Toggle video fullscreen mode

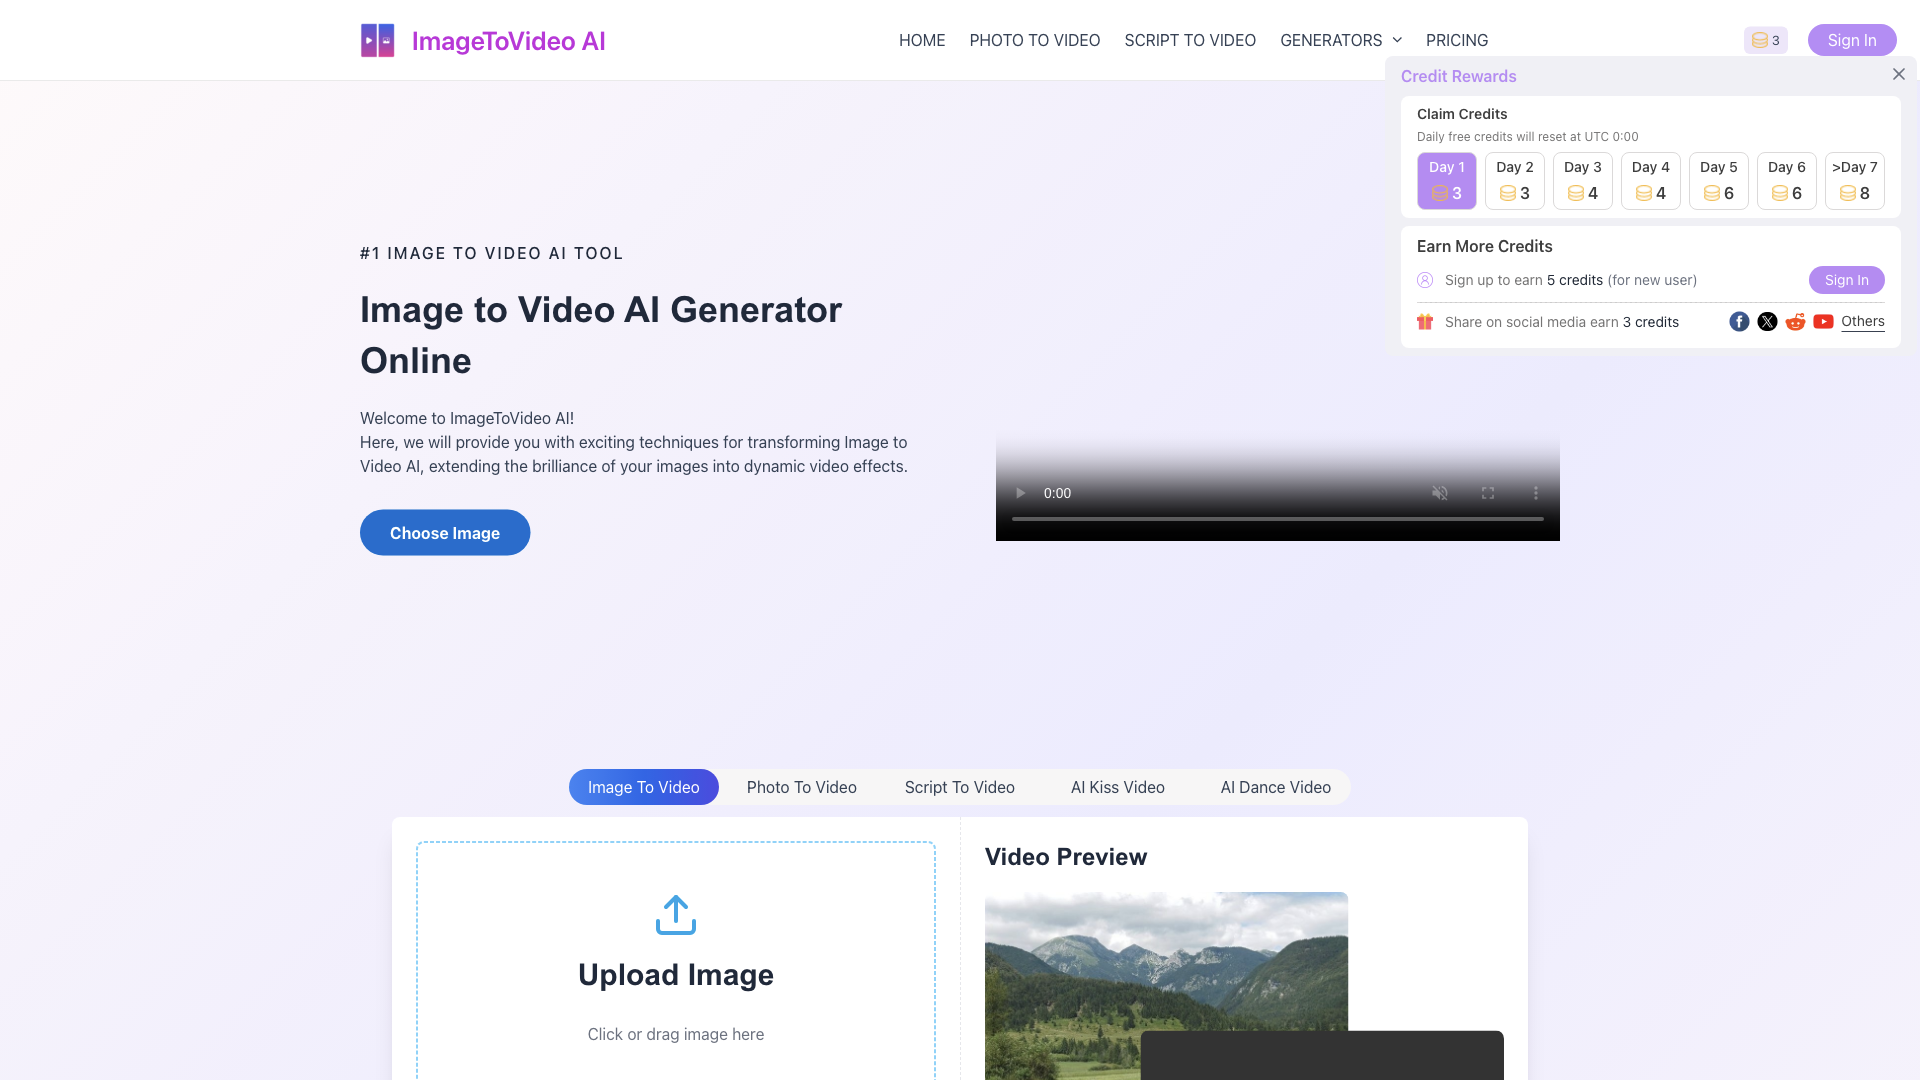point(1487,491)
